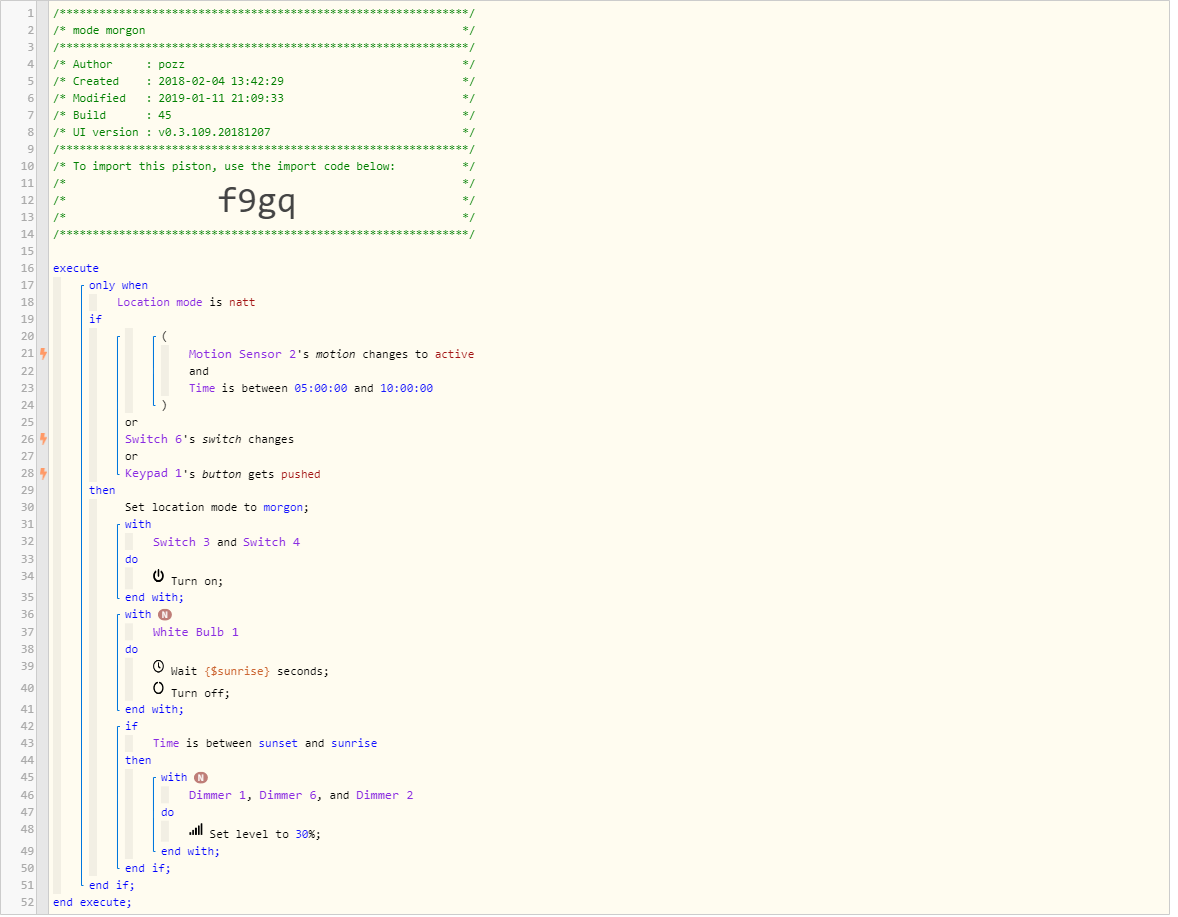Click the 'and' operator on line 22

click(198, 371)
